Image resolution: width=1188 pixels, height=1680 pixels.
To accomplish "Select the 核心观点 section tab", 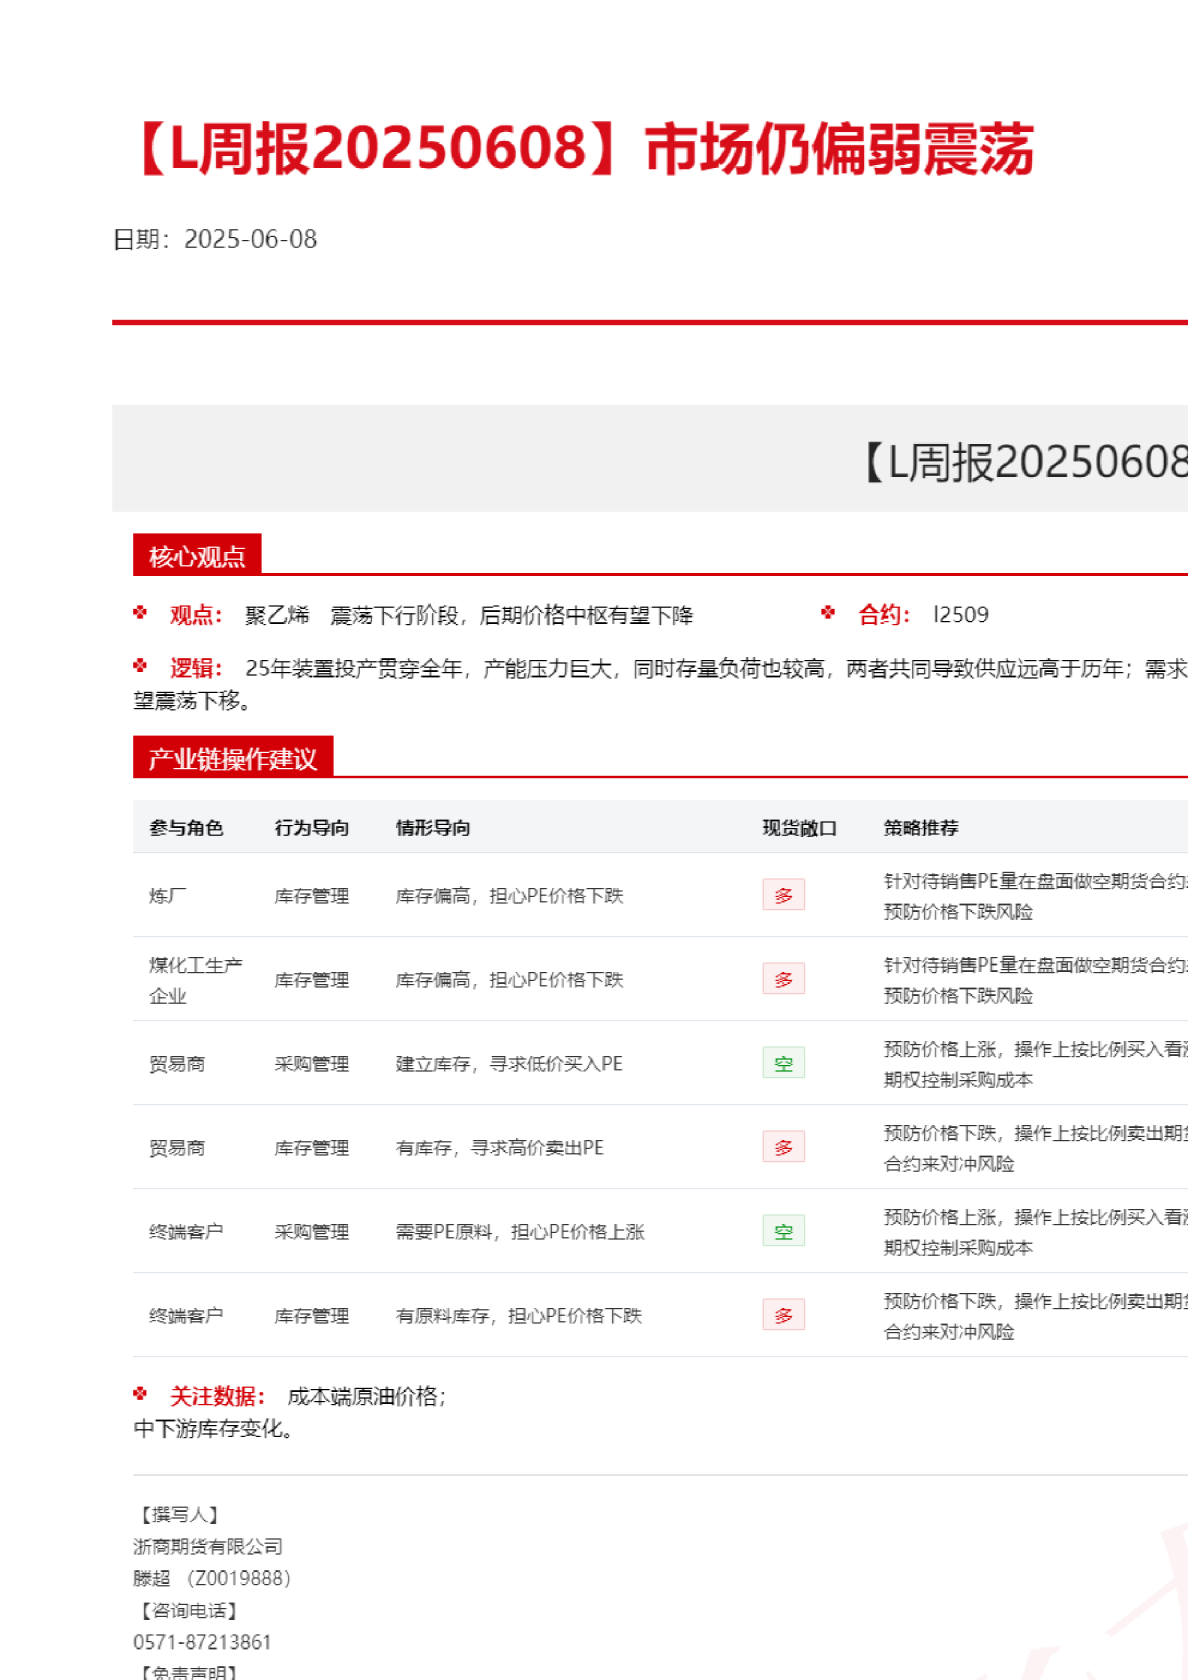I will [197, 555].
